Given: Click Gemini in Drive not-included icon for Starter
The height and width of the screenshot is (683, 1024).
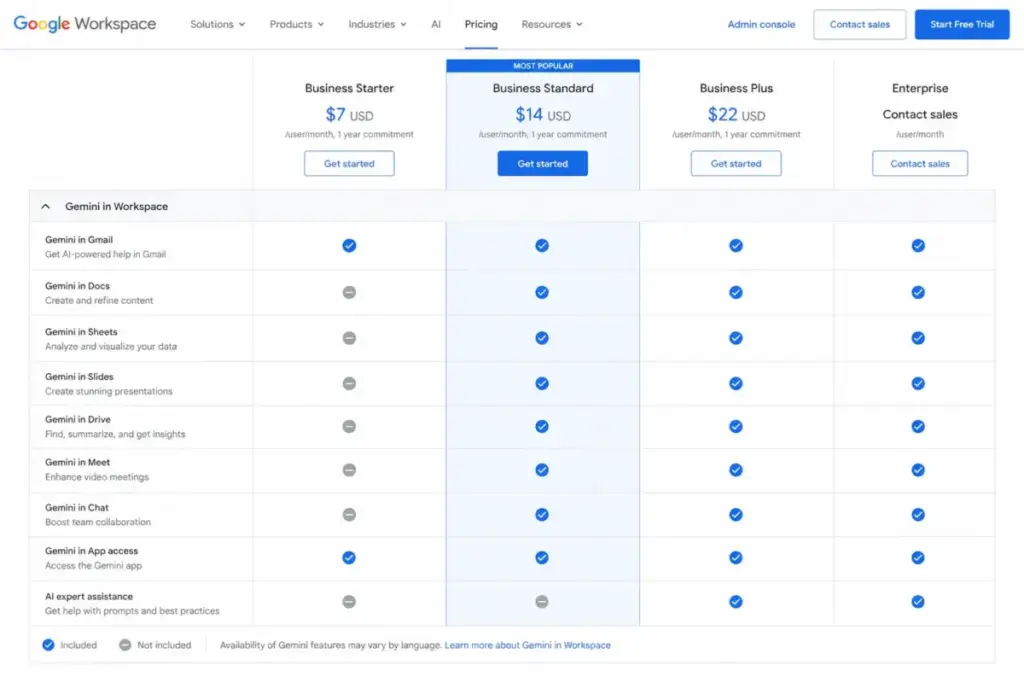Looking at the screenshot, I should 349,426.
